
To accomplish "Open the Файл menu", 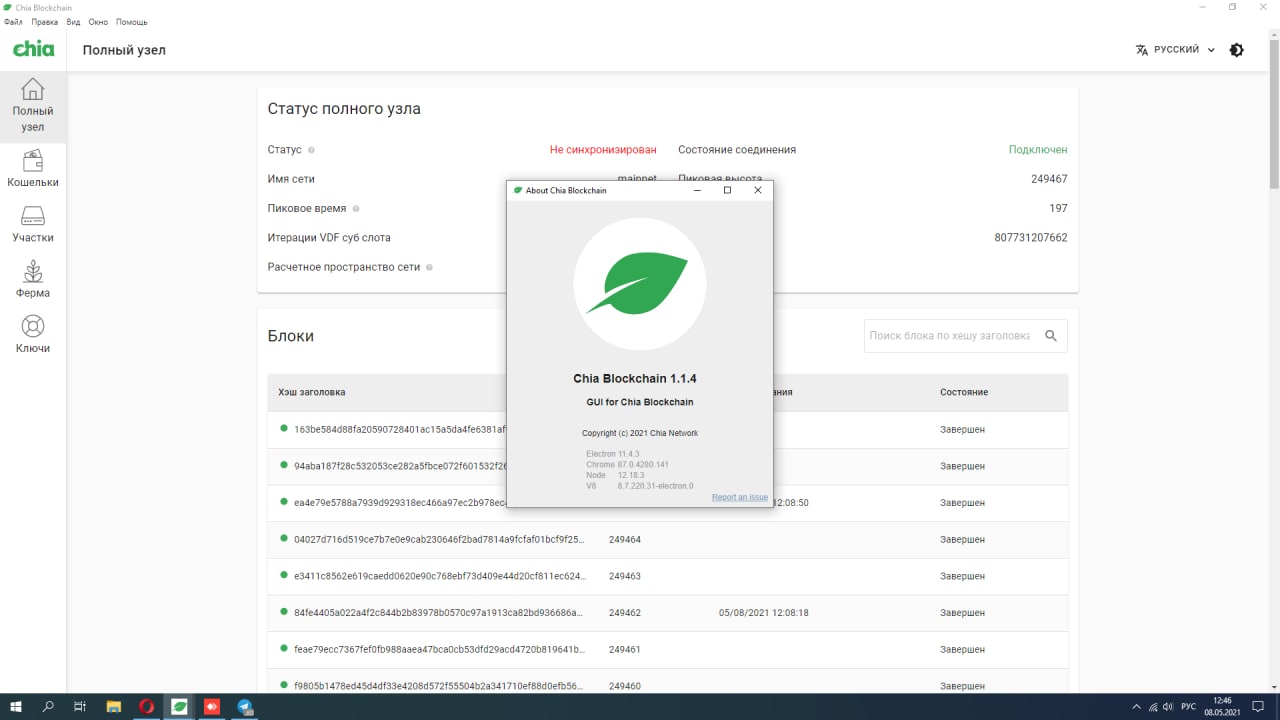I will pos(13,22).
